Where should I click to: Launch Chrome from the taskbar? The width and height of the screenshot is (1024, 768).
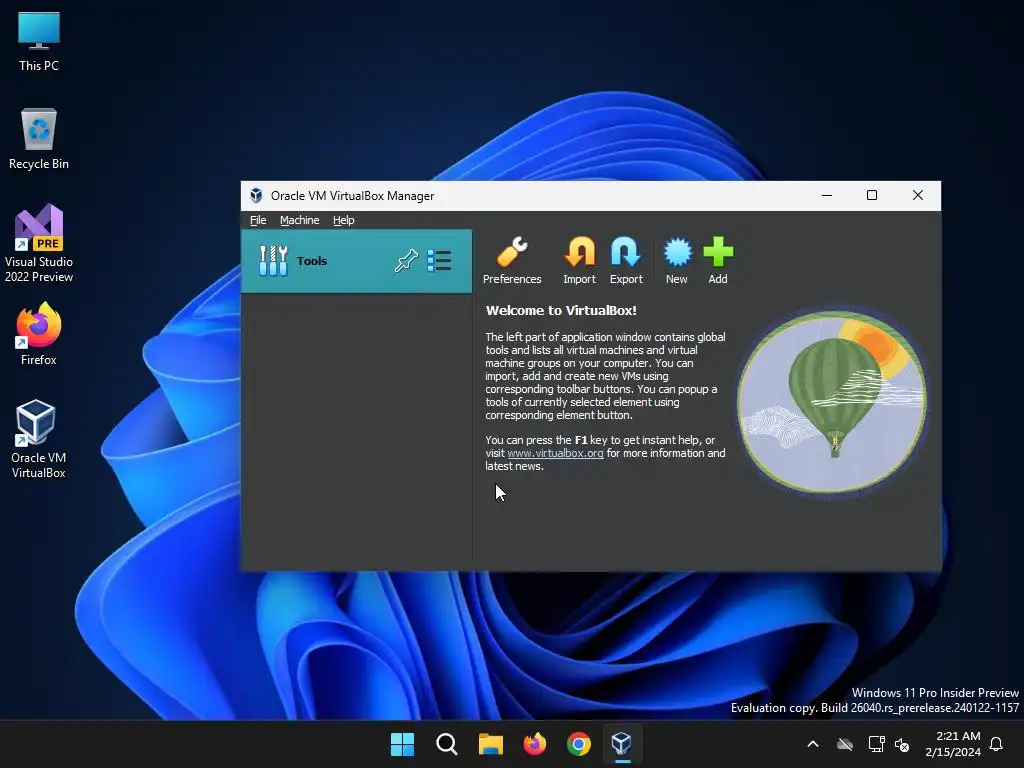(x=579, y=744)
